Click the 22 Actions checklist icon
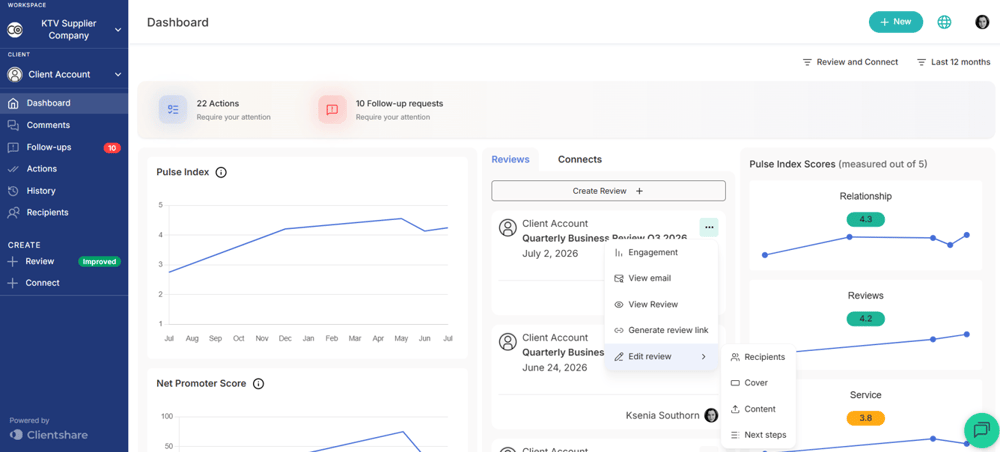This screenshot has width=1000, height=452. tap(173, 109)
